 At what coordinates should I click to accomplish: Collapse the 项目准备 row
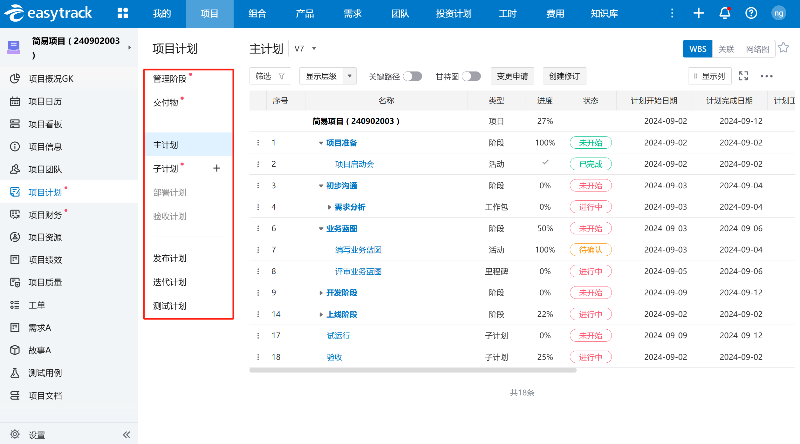[321, 143]
